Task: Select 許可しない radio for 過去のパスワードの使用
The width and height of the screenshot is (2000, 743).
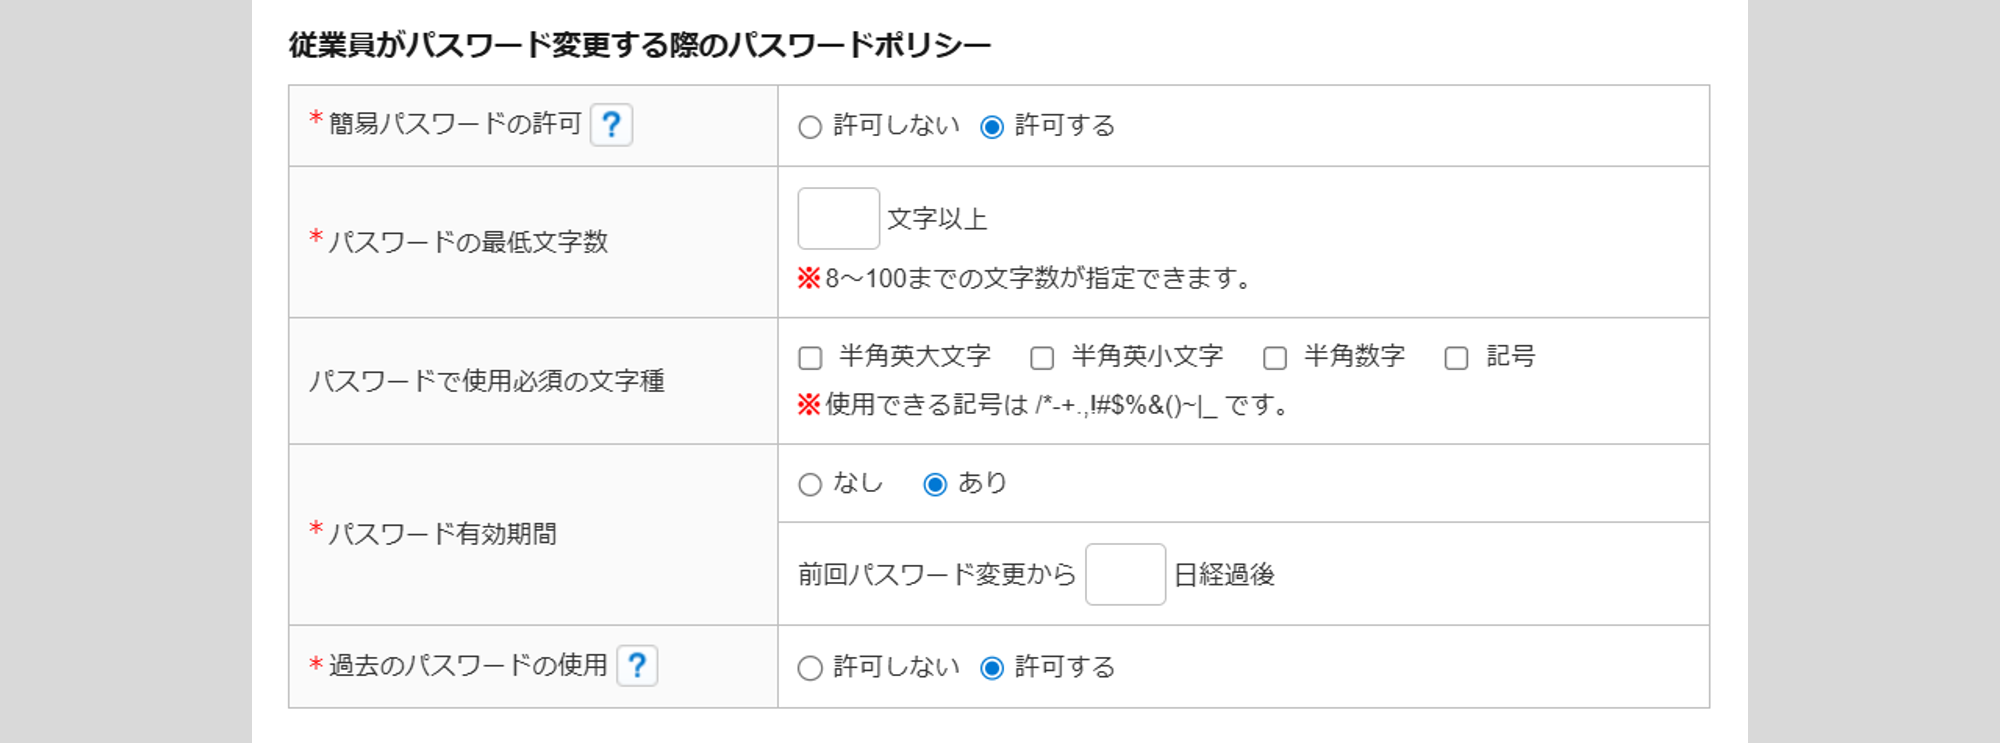Action: 810,668
